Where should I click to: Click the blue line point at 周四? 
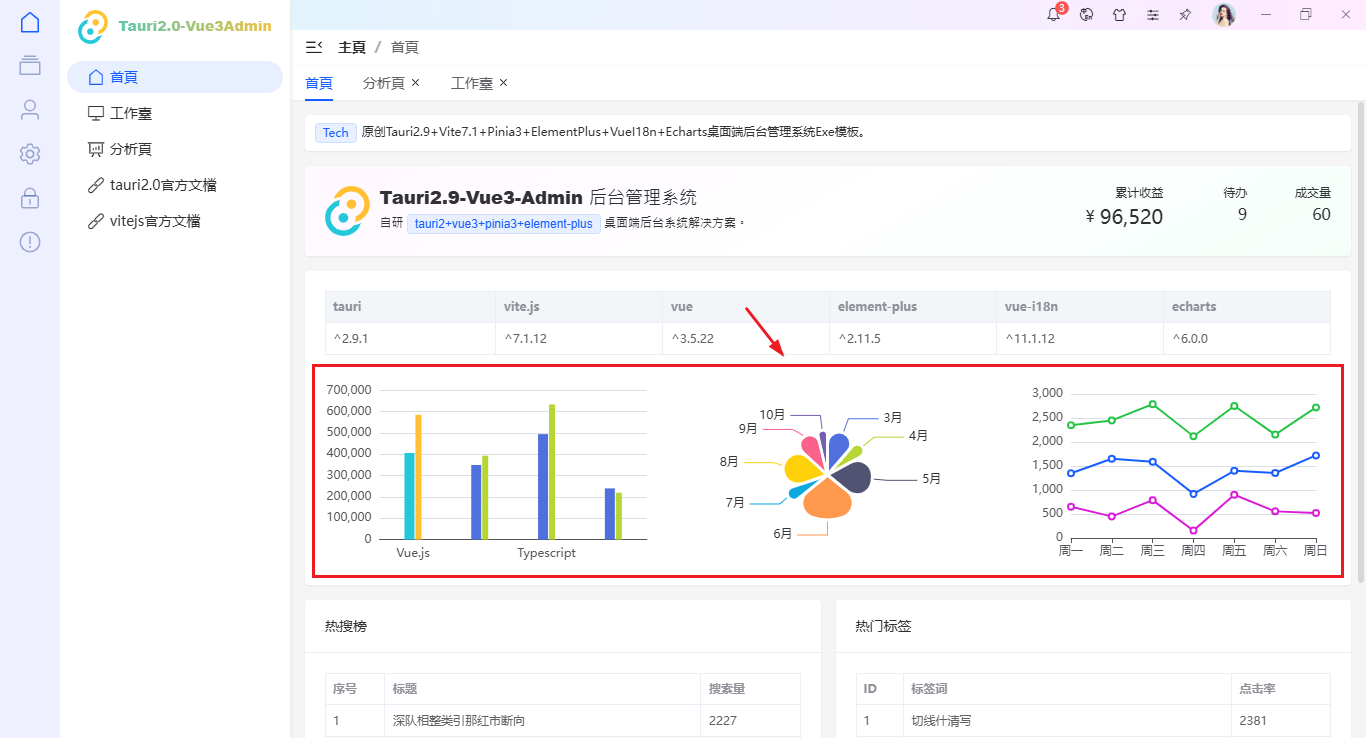[1193, 494]
